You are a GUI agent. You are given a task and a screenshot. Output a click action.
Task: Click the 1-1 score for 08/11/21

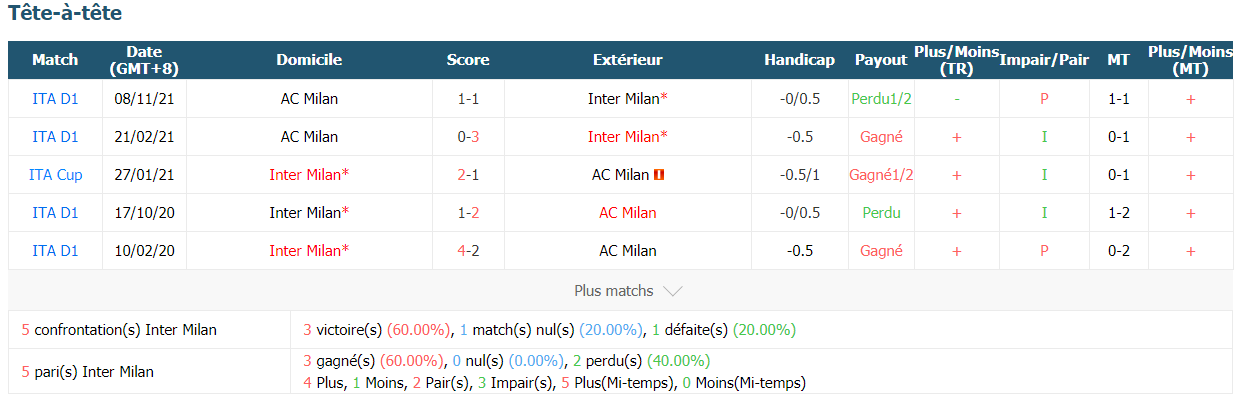(468, 99)
